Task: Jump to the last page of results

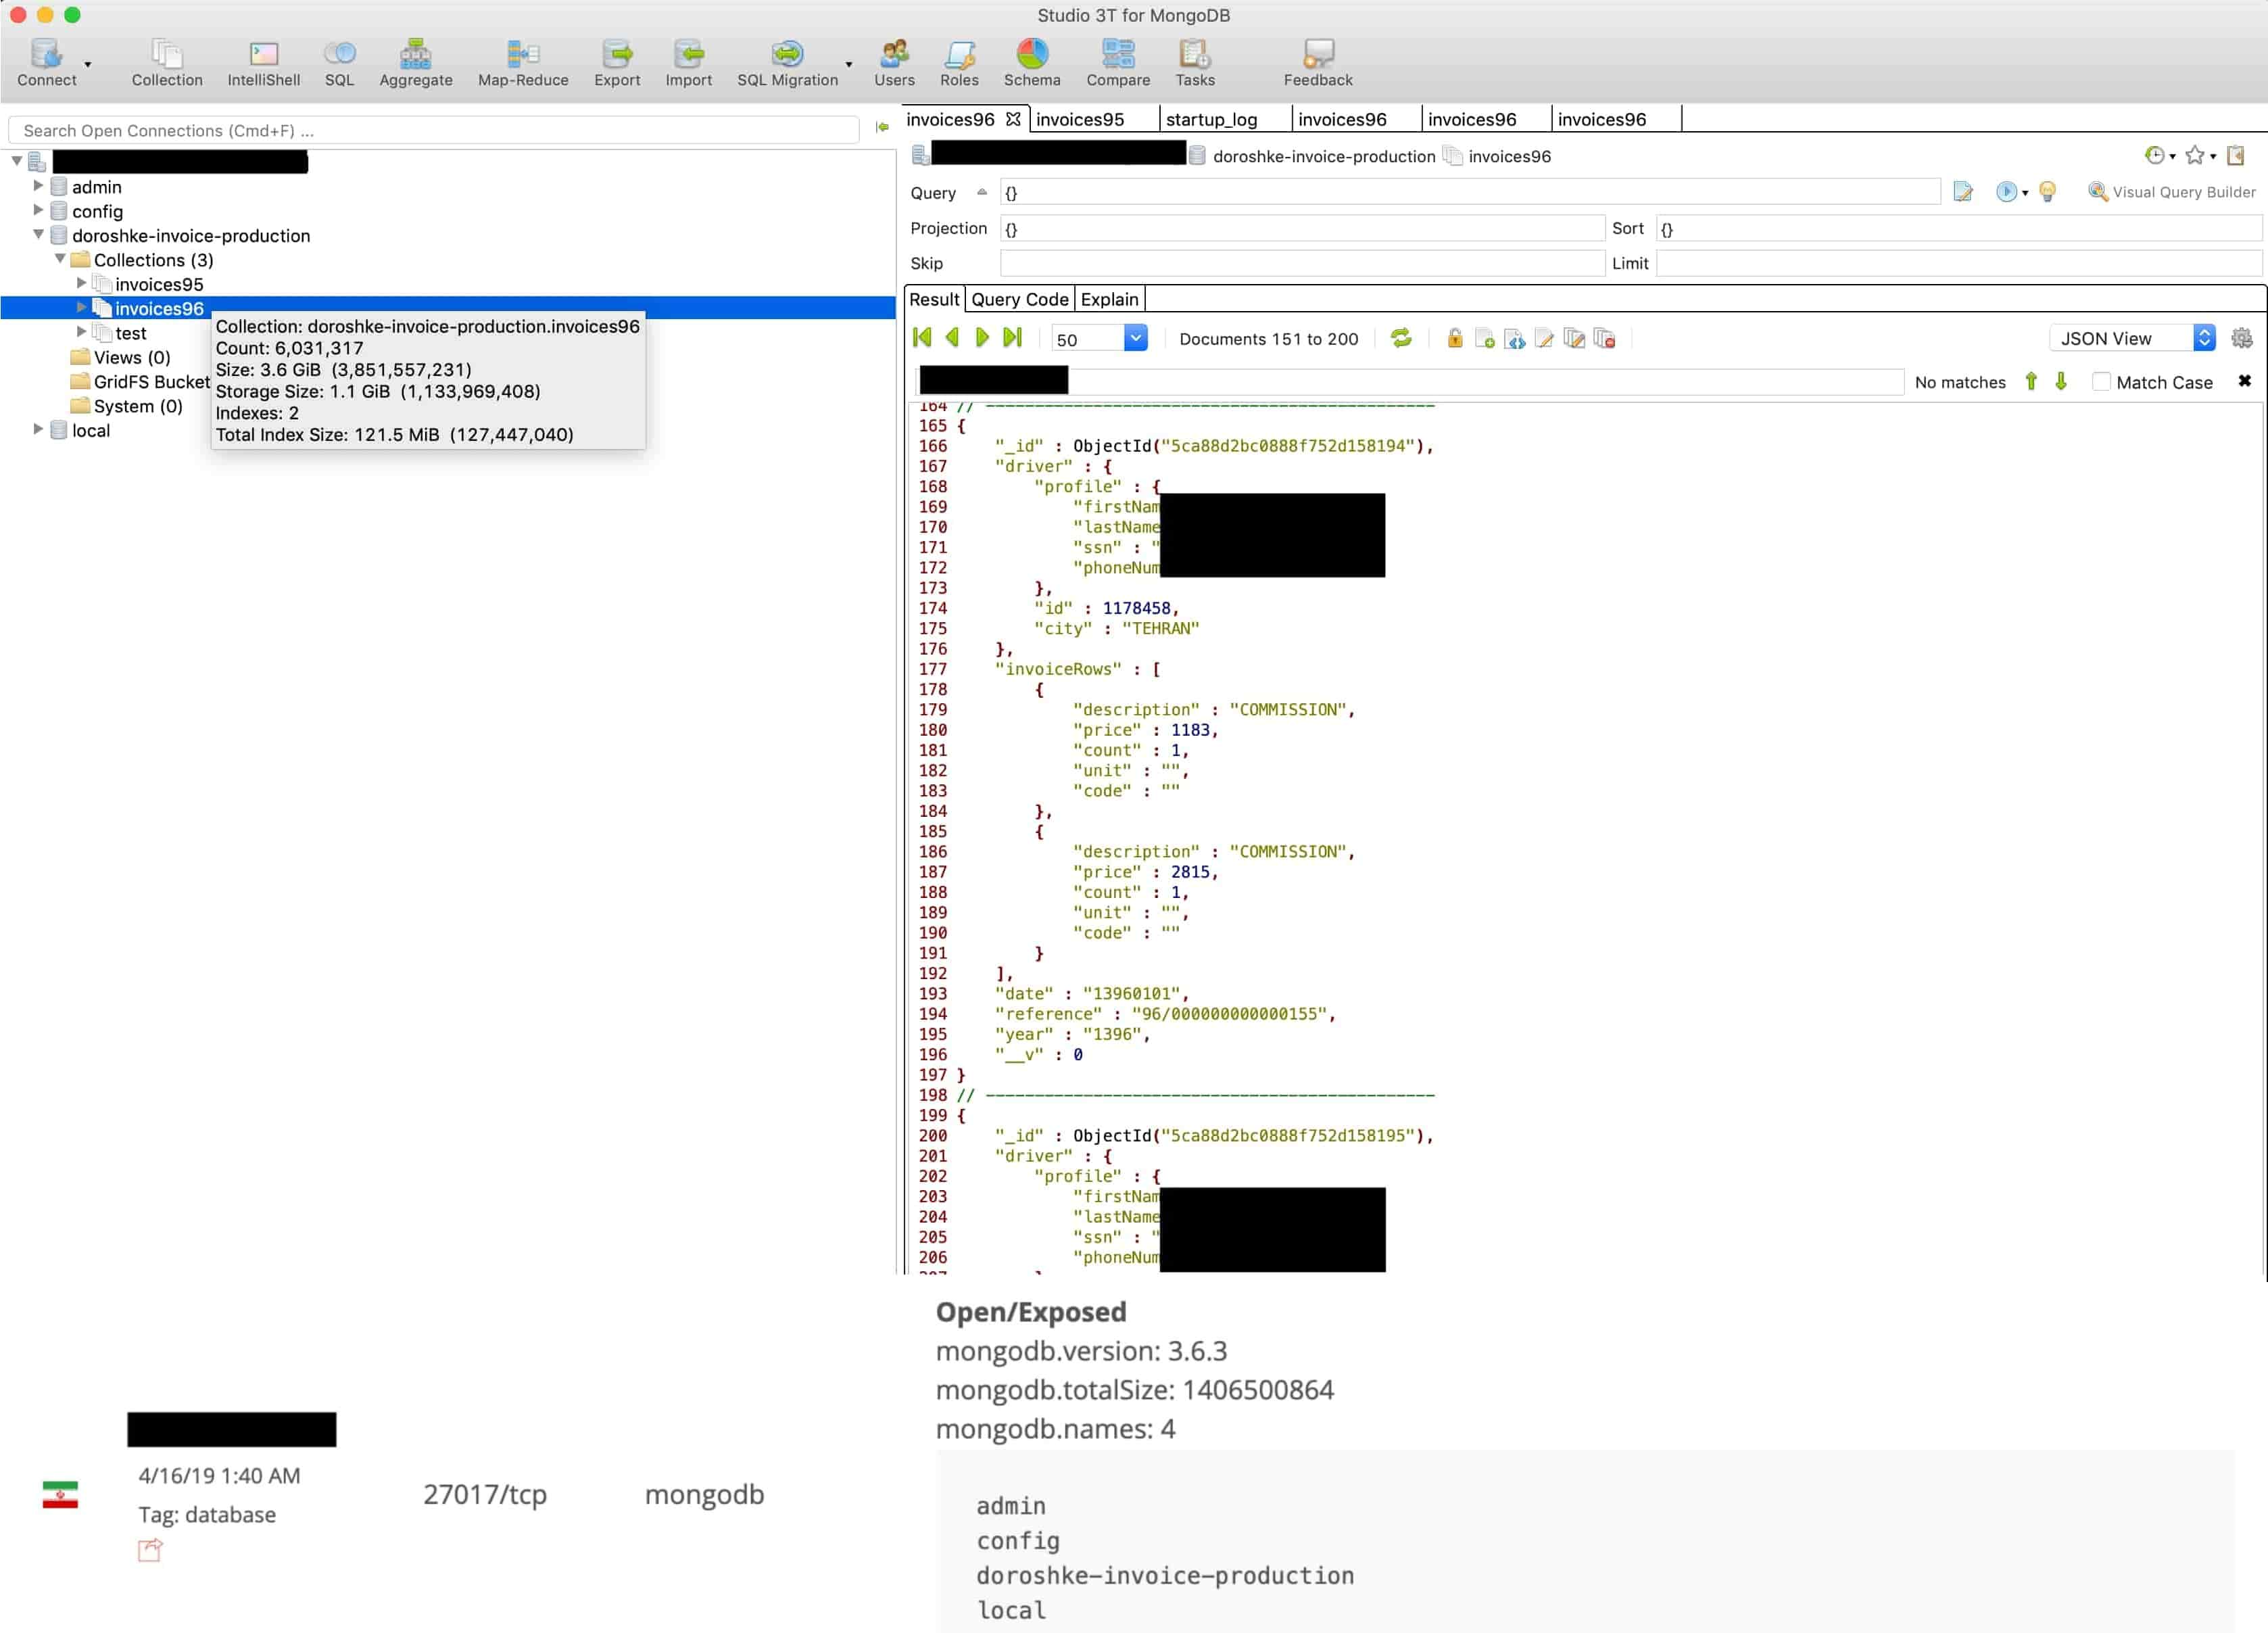Action: (1013, 338)
